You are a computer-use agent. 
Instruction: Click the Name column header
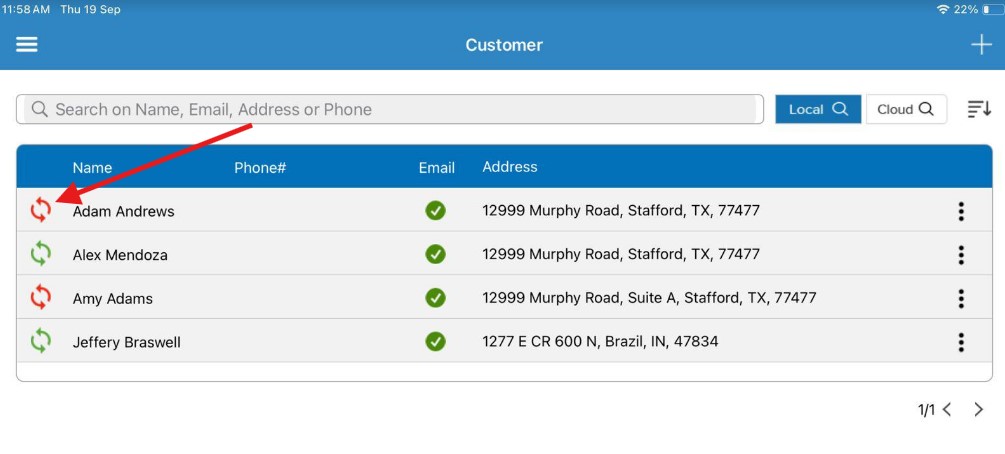(92, 167)
